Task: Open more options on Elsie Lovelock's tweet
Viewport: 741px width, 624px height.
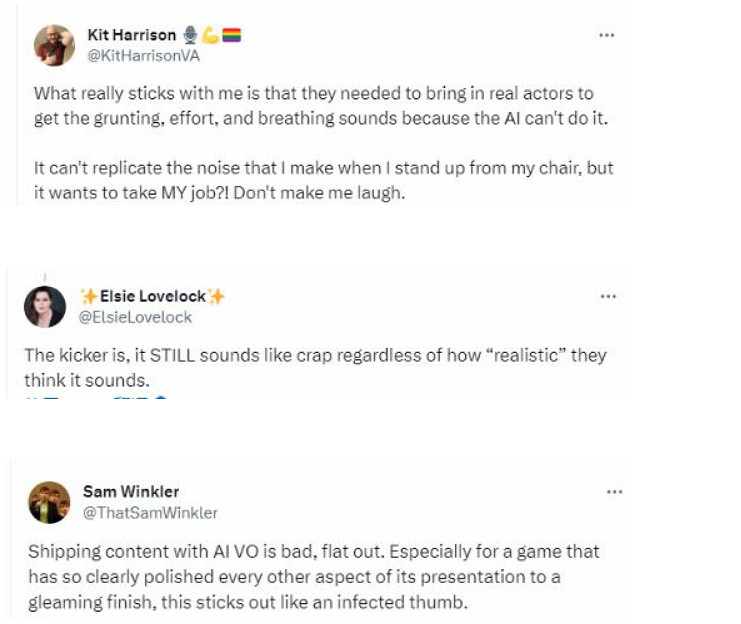Action: pyautogui.click(x=606, y=297)
